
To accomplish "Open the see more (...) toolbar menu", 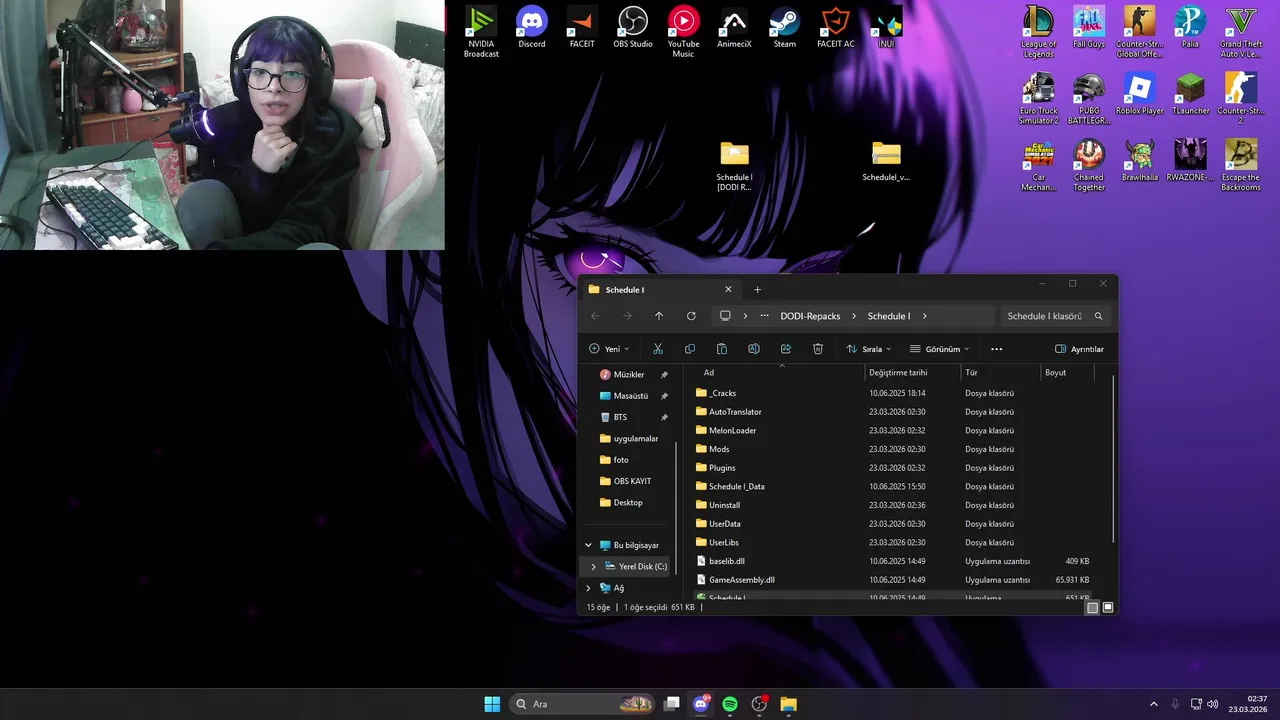I will click(996, 349).
